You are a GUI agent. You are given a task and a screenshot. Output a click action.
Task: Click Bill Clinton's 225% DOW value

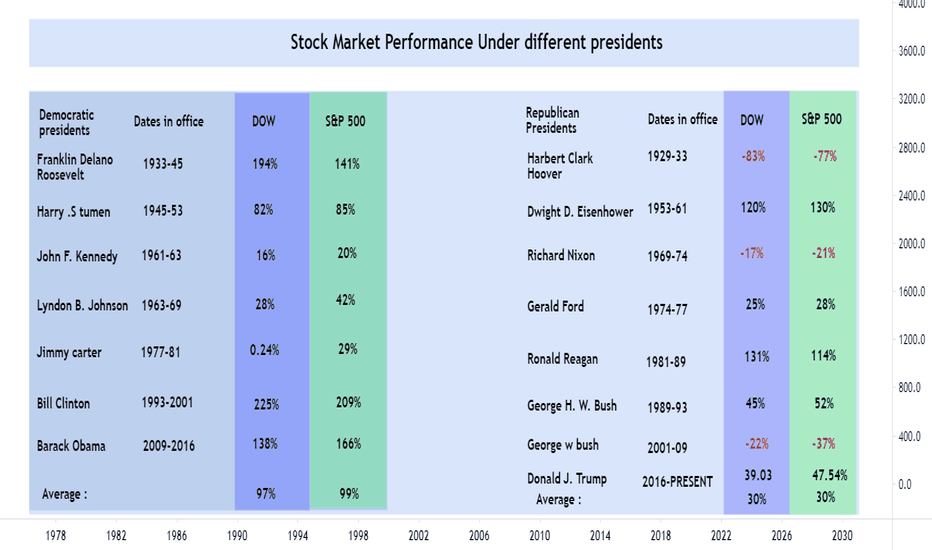point(266,404)
